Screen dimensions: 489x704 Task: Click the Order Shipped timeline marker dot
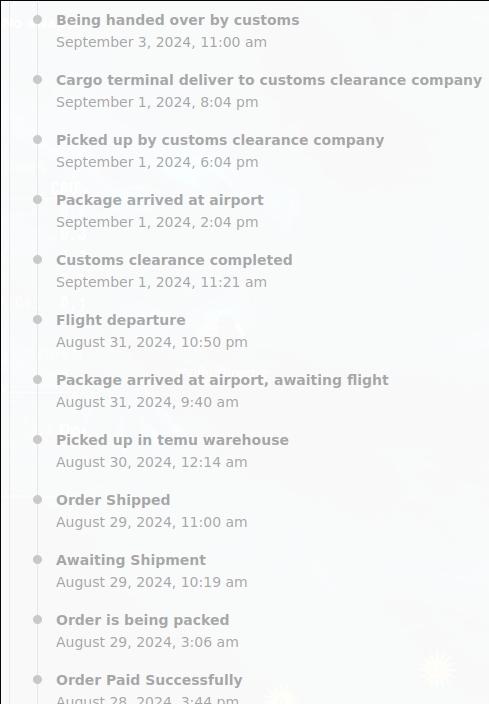pyautogui.click(x=38, y=500)
